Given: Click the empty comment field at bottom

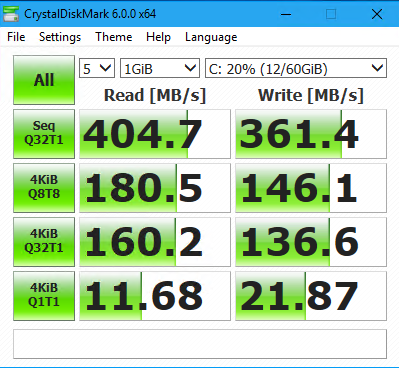Looking at the screenshot, I should pos(200,344).
